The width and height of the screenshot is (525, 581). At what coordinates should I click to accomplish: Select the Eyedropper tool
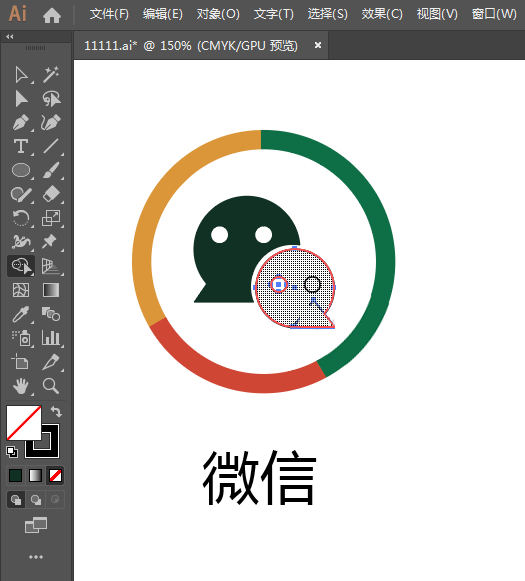click(21, 314)
